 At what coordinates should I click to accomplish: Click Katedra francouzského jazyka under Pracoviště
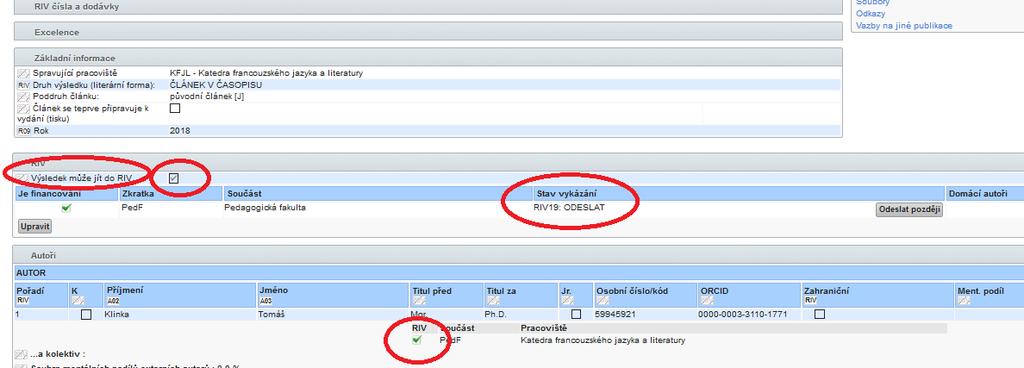(603, 340)
